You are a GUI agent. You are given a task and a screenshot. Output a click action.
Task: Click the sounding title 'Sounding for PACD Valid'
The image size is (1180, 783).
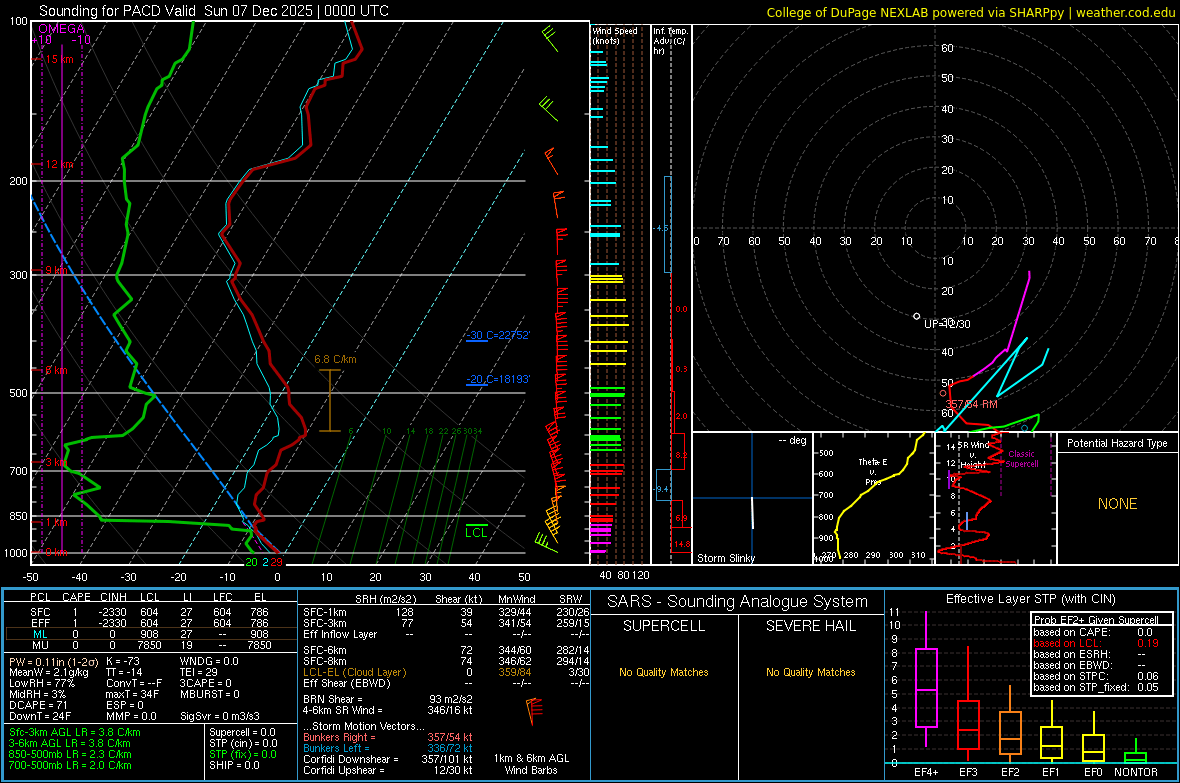(x=118, y=11)
